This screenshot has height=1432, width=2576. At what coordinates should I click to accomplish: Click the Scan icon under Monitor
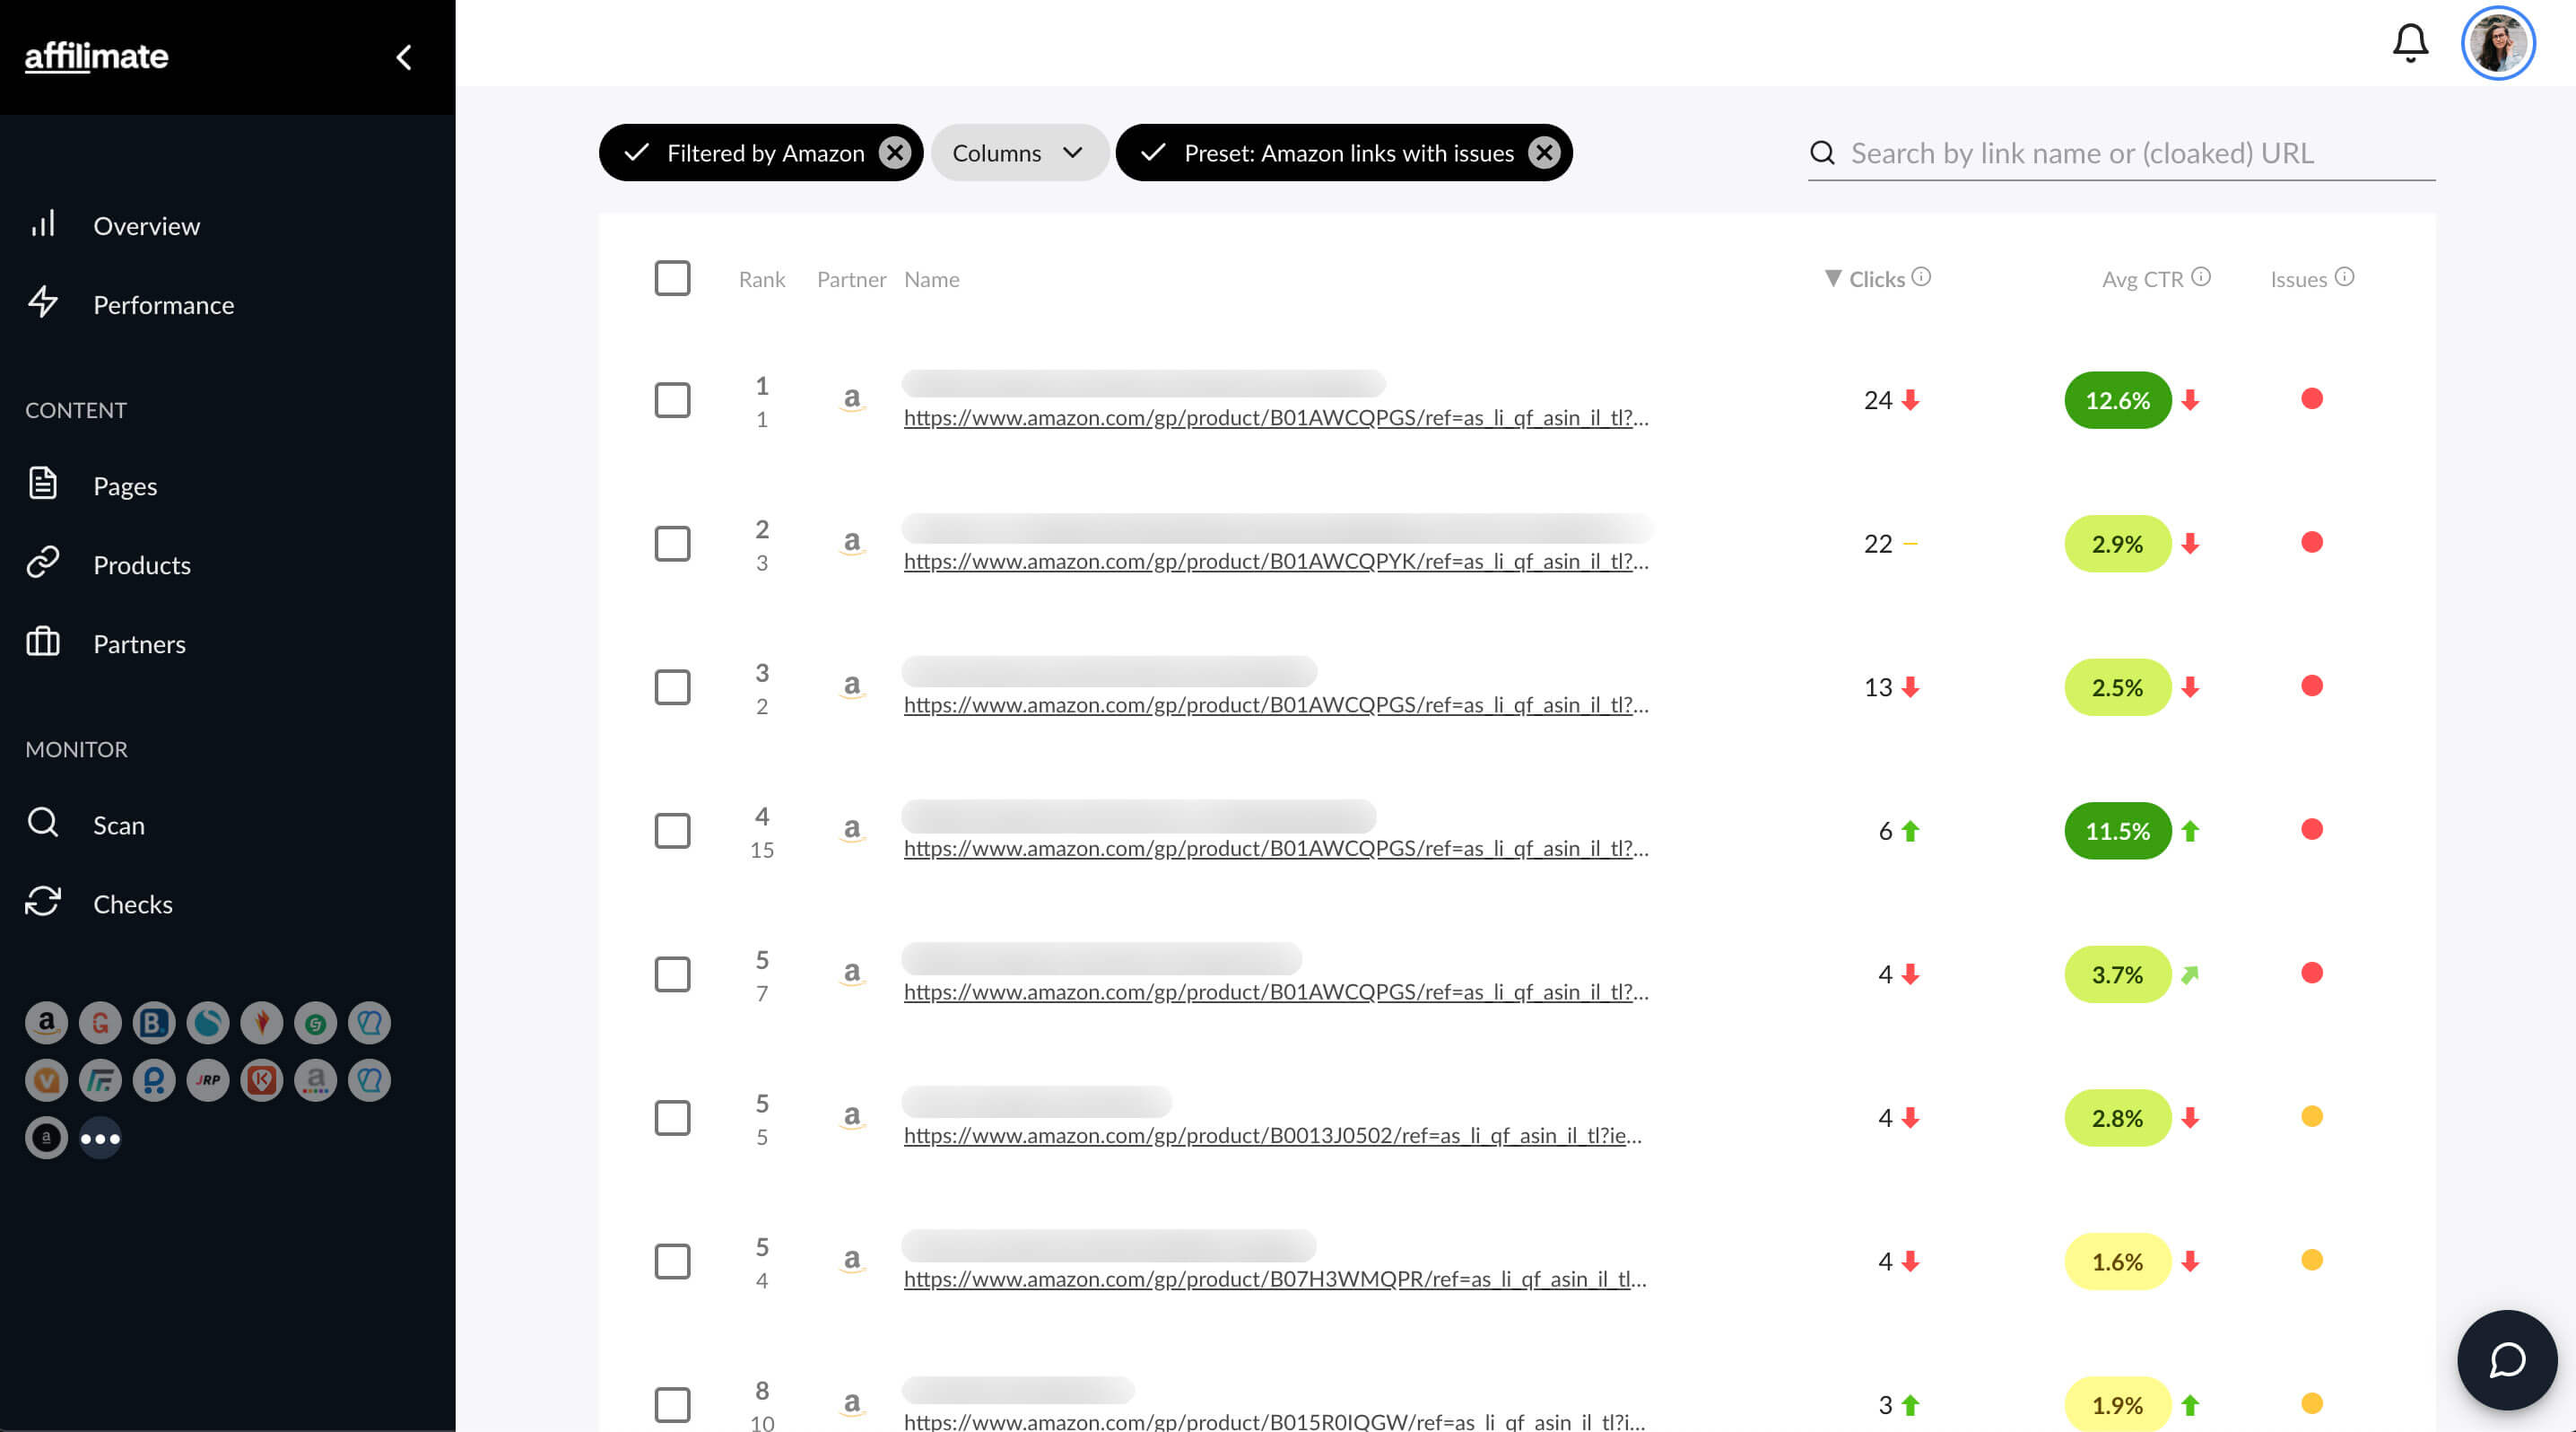(44, 824)
